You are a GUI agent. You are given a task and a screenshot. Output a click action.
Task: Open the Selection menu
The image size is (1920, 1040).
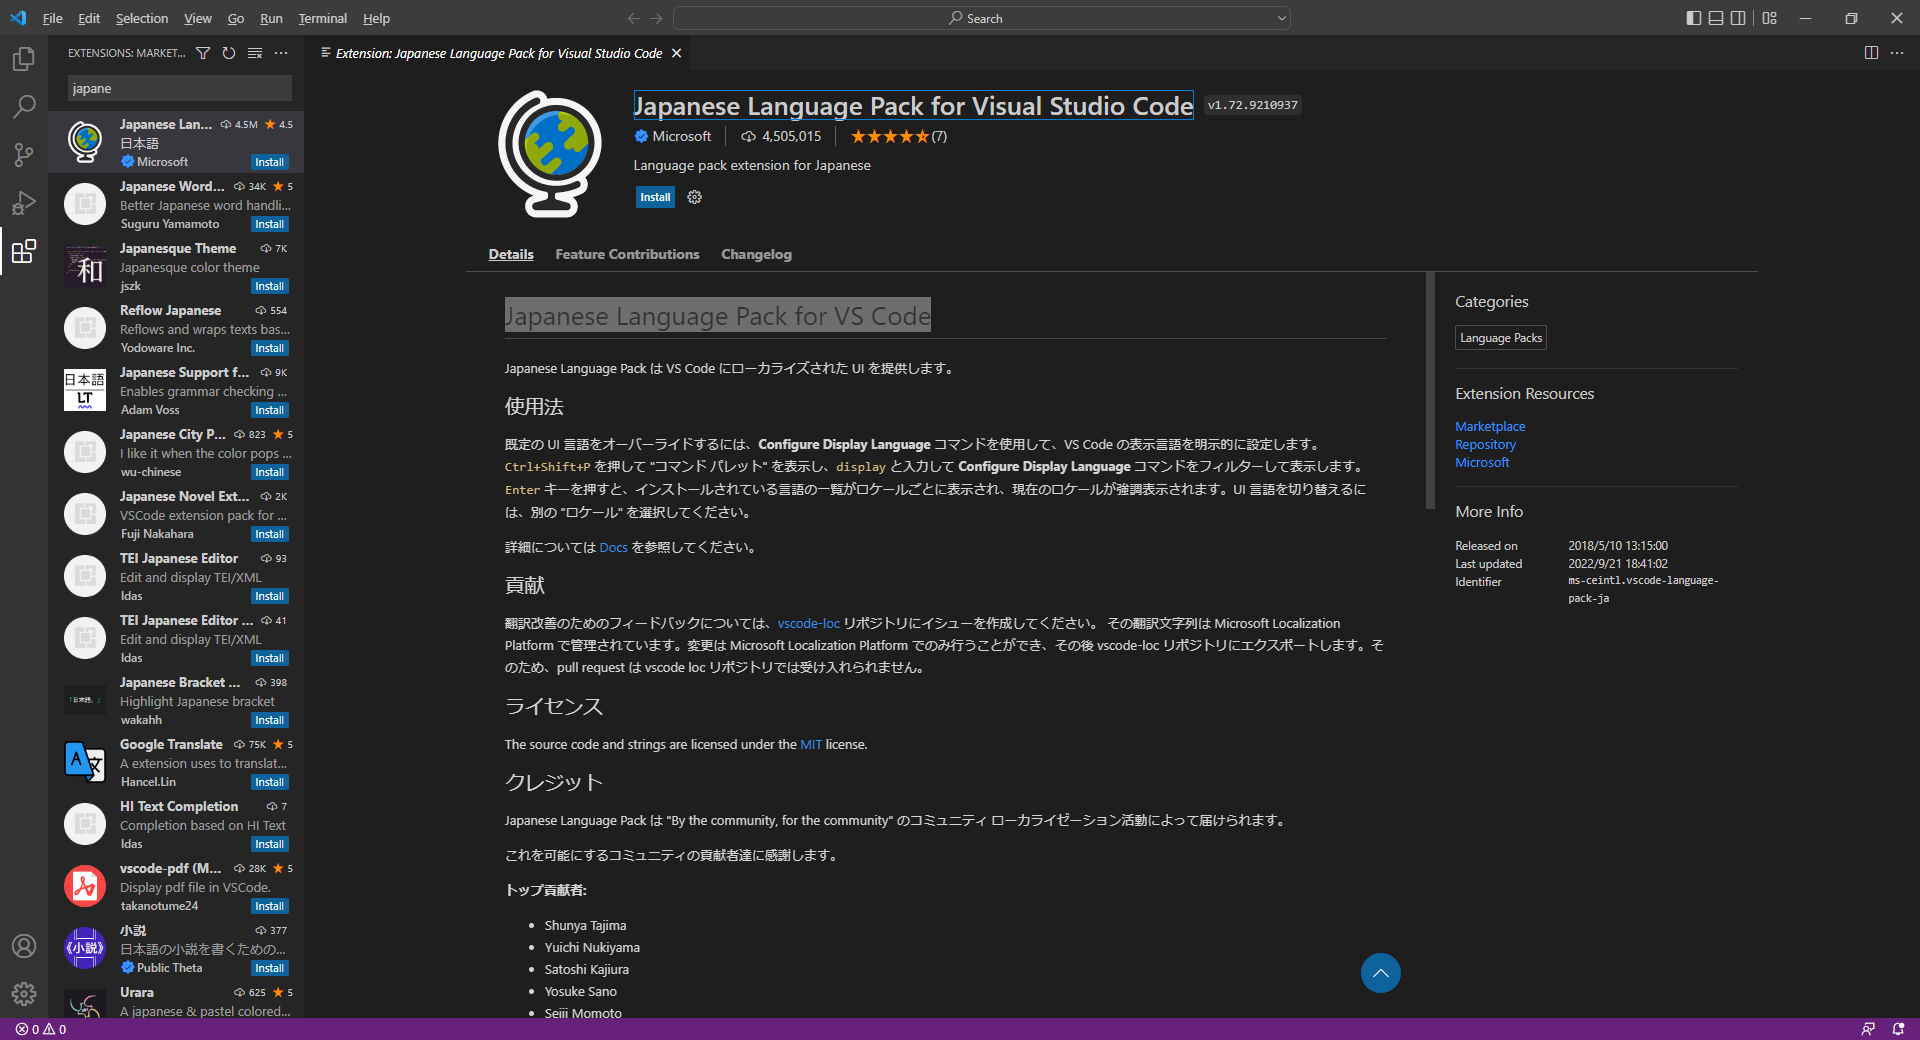click(142, 18)
